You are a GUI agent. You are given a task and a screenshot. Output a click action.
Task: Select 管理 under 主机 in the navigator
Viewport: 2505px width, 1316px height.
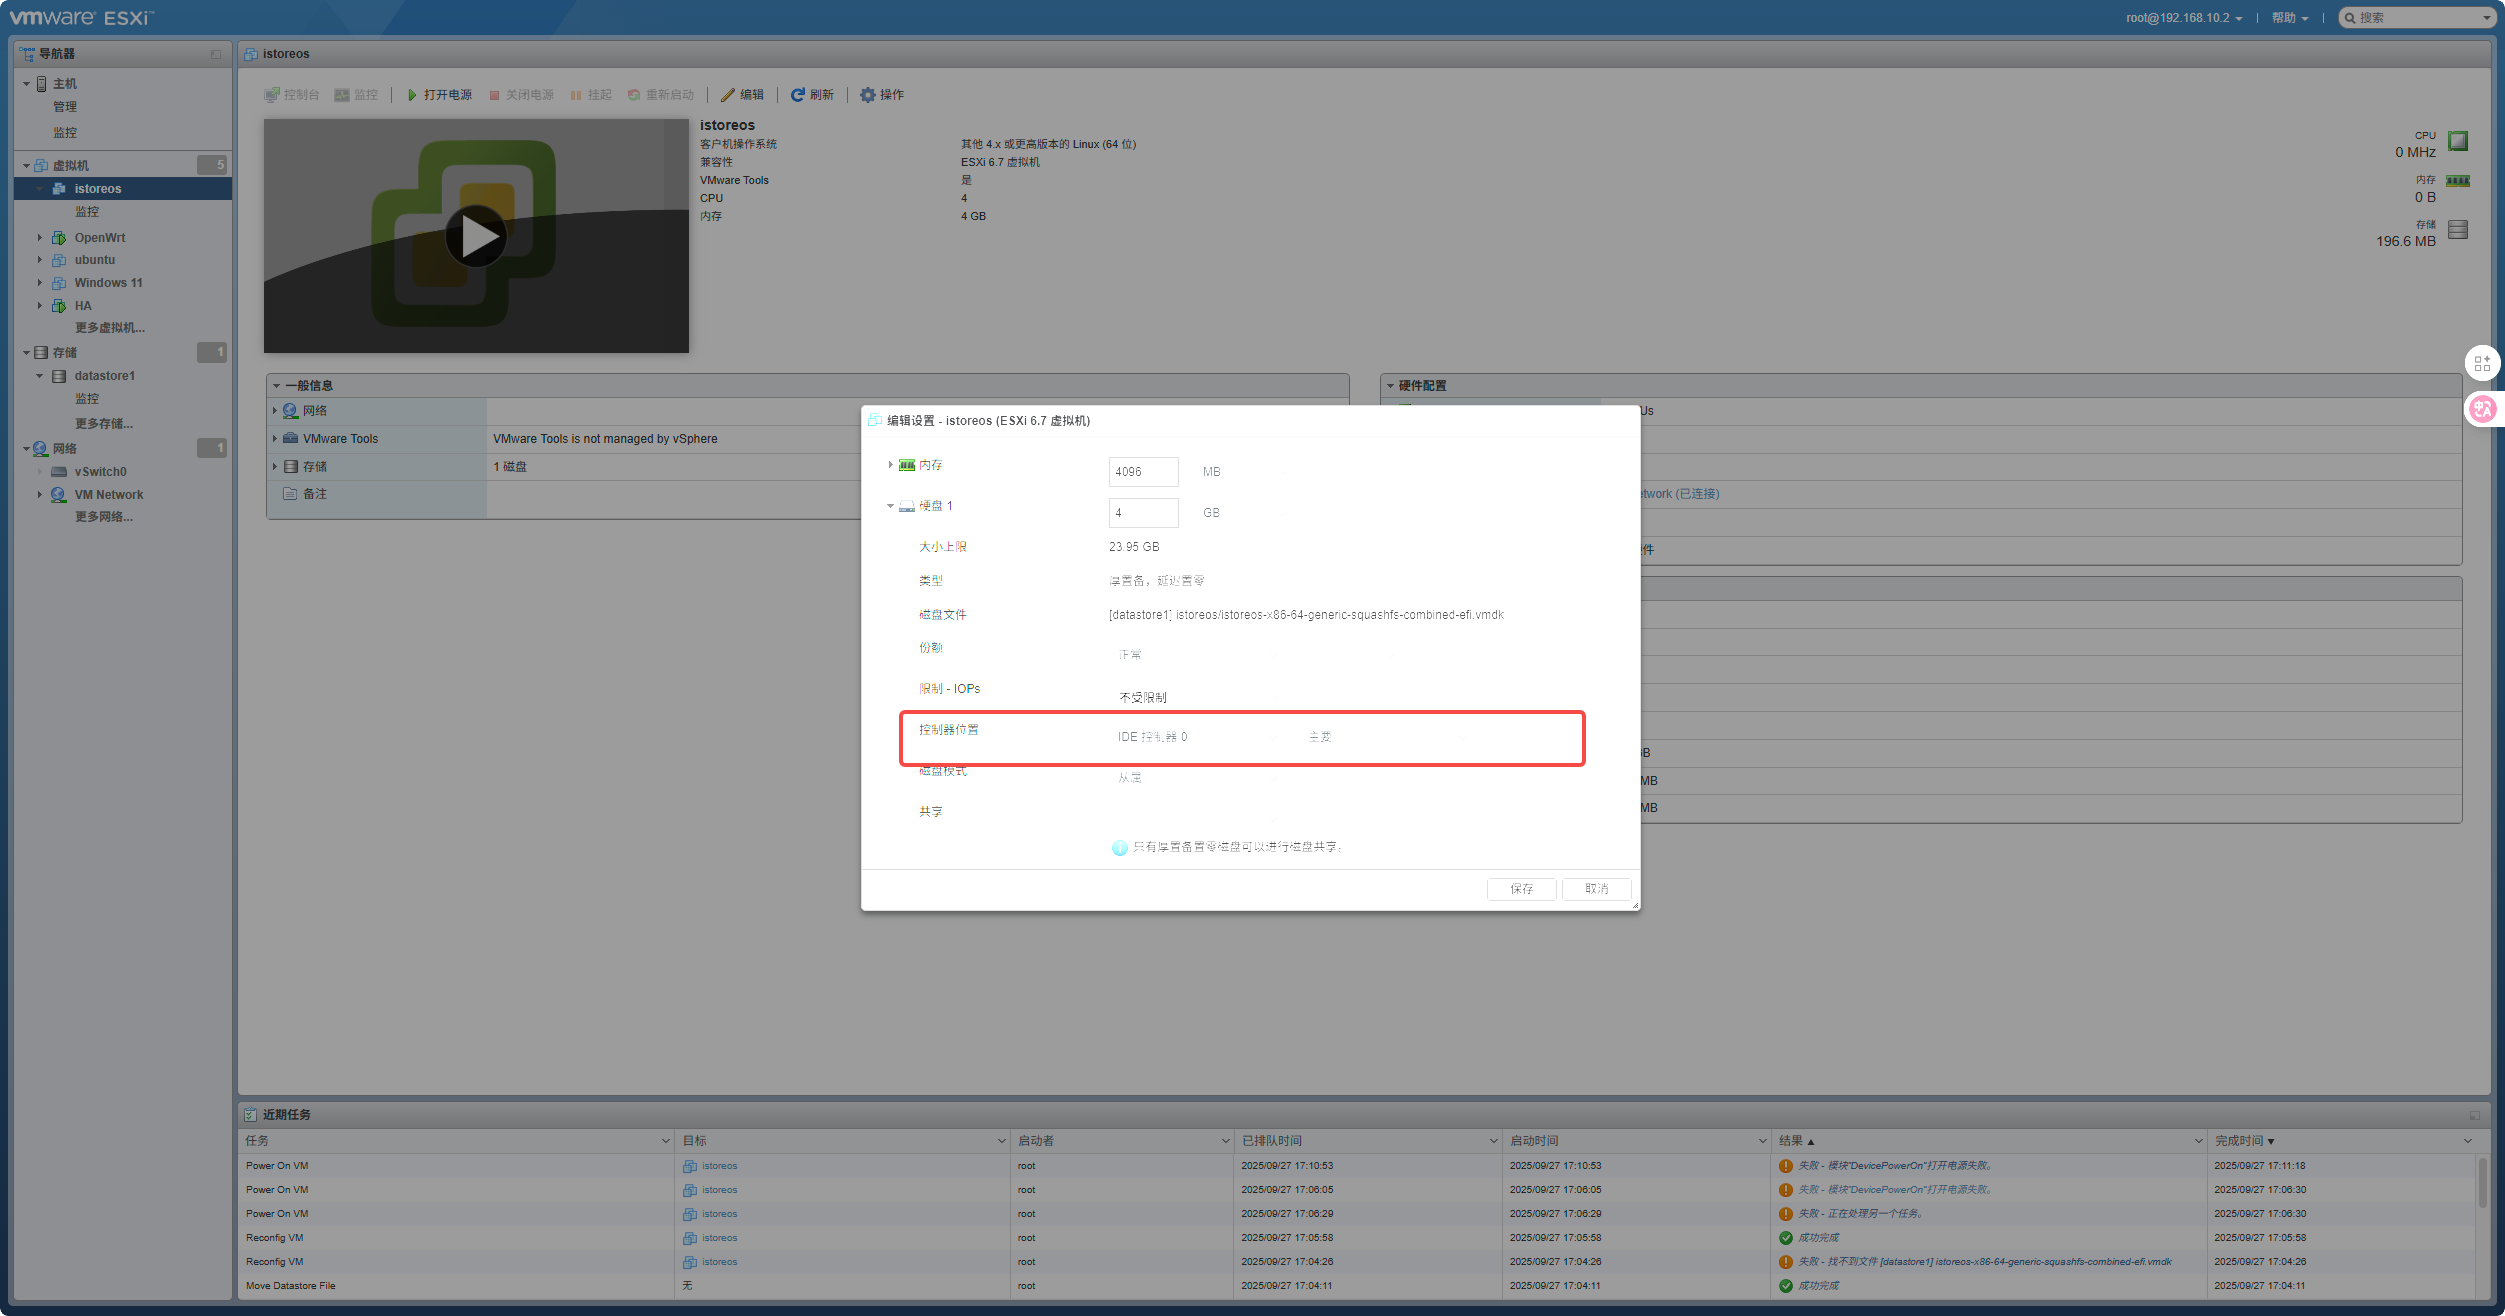[65, 107]
